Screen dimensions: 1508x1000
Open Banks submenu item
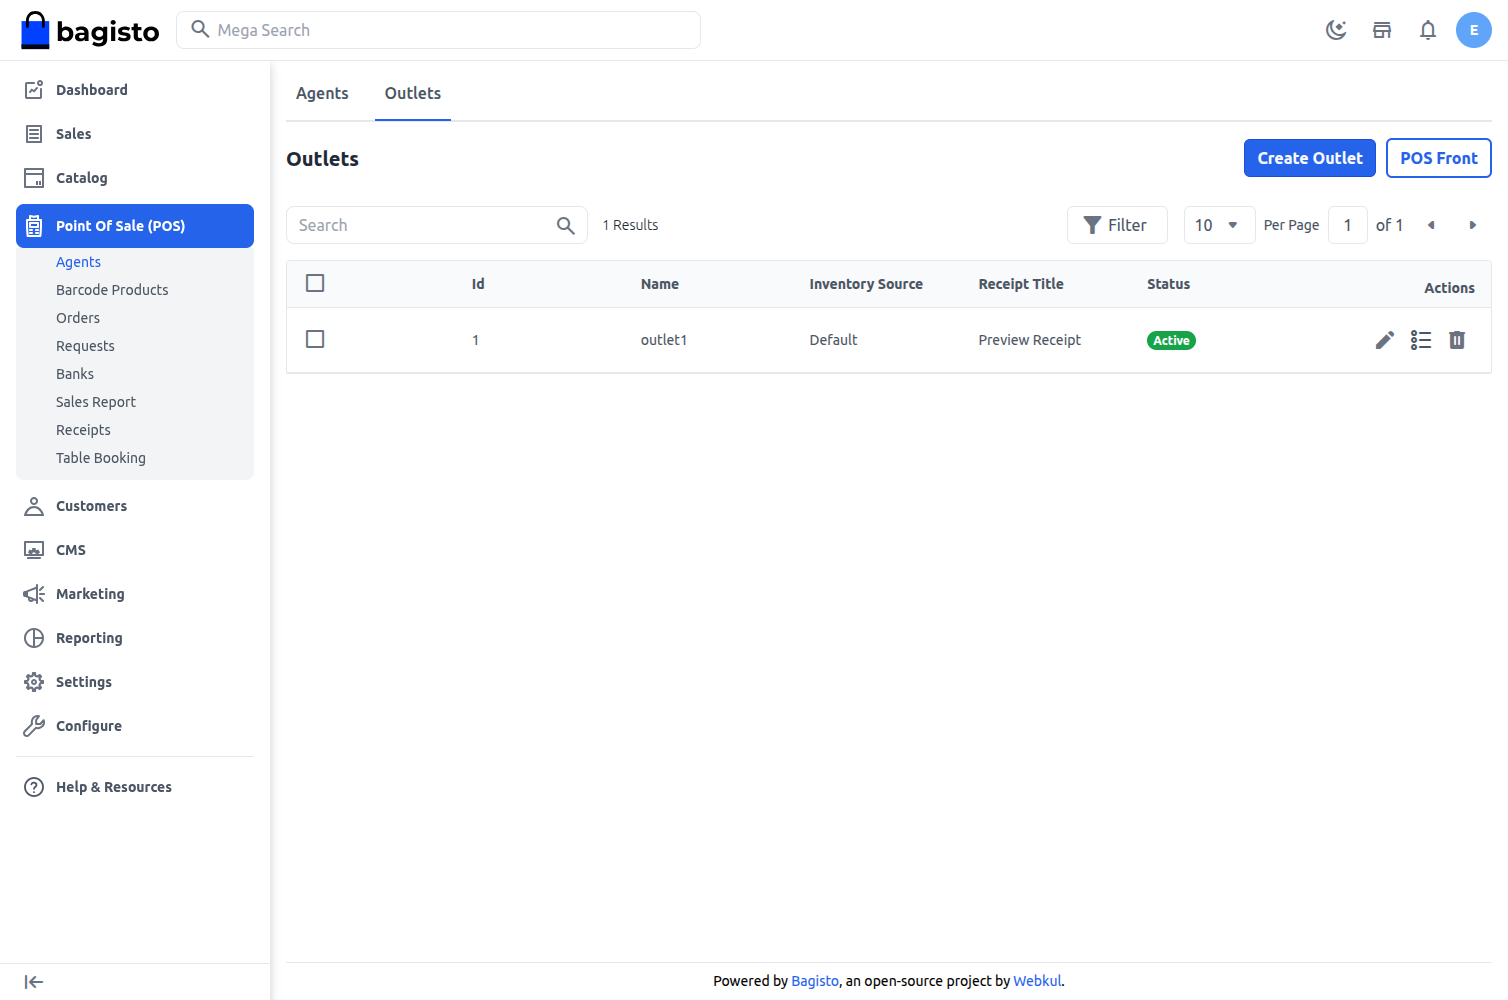coord(75,374)
